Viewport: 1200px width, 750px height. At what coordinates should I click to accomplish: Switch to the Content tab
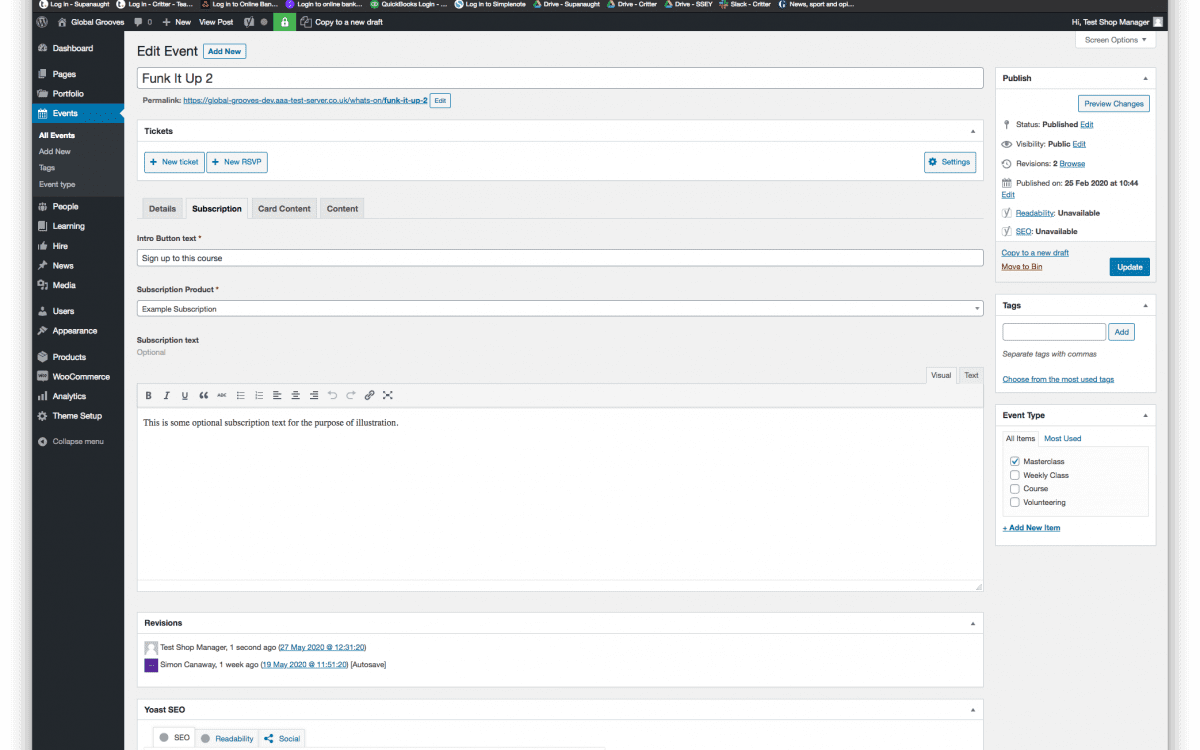click(342, 208)
